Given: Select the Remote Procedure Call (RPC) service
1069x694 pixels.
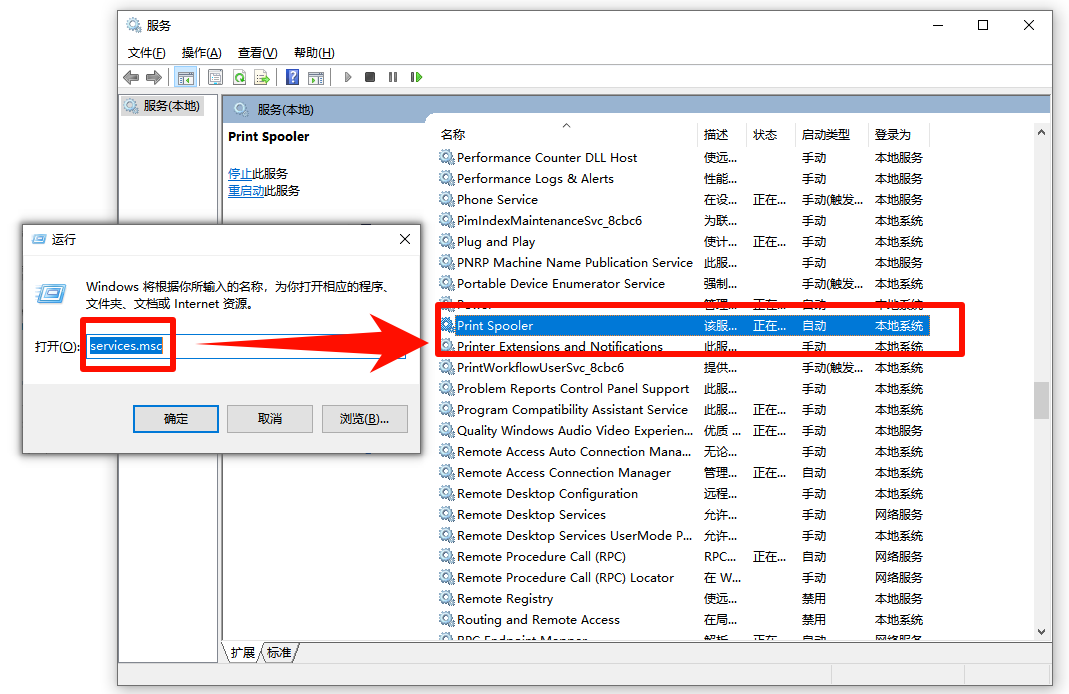Looking at the screenshot, I should pyautogui.click(x=541, y=556).
